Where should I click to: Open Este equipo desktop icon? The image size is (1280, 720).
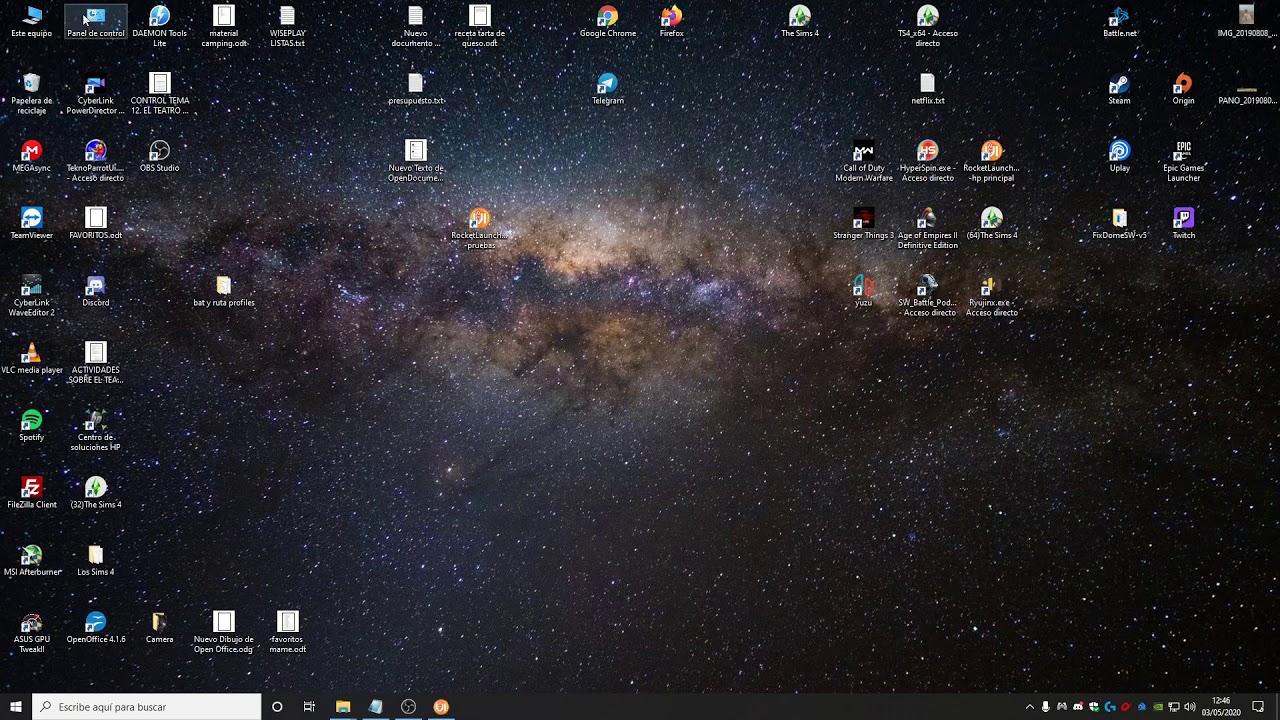(32, 22)
